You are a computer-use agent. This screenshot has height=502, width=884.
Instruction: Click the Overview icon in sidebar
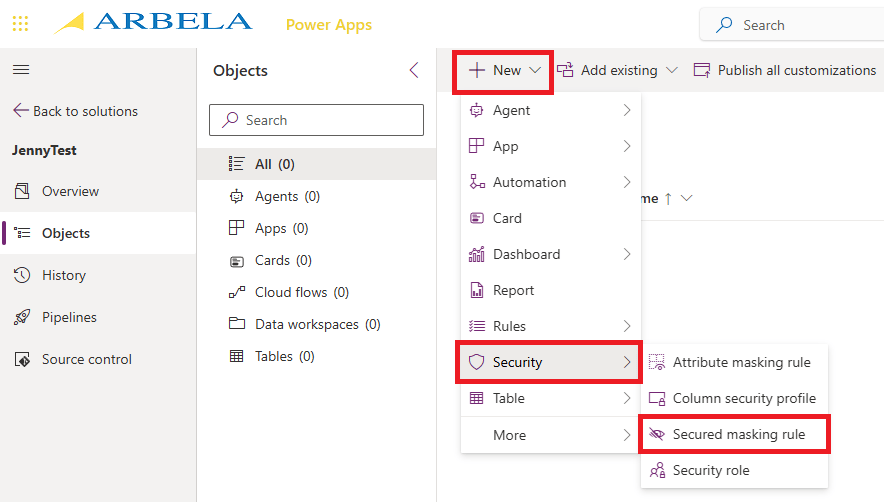click(21, 191)
